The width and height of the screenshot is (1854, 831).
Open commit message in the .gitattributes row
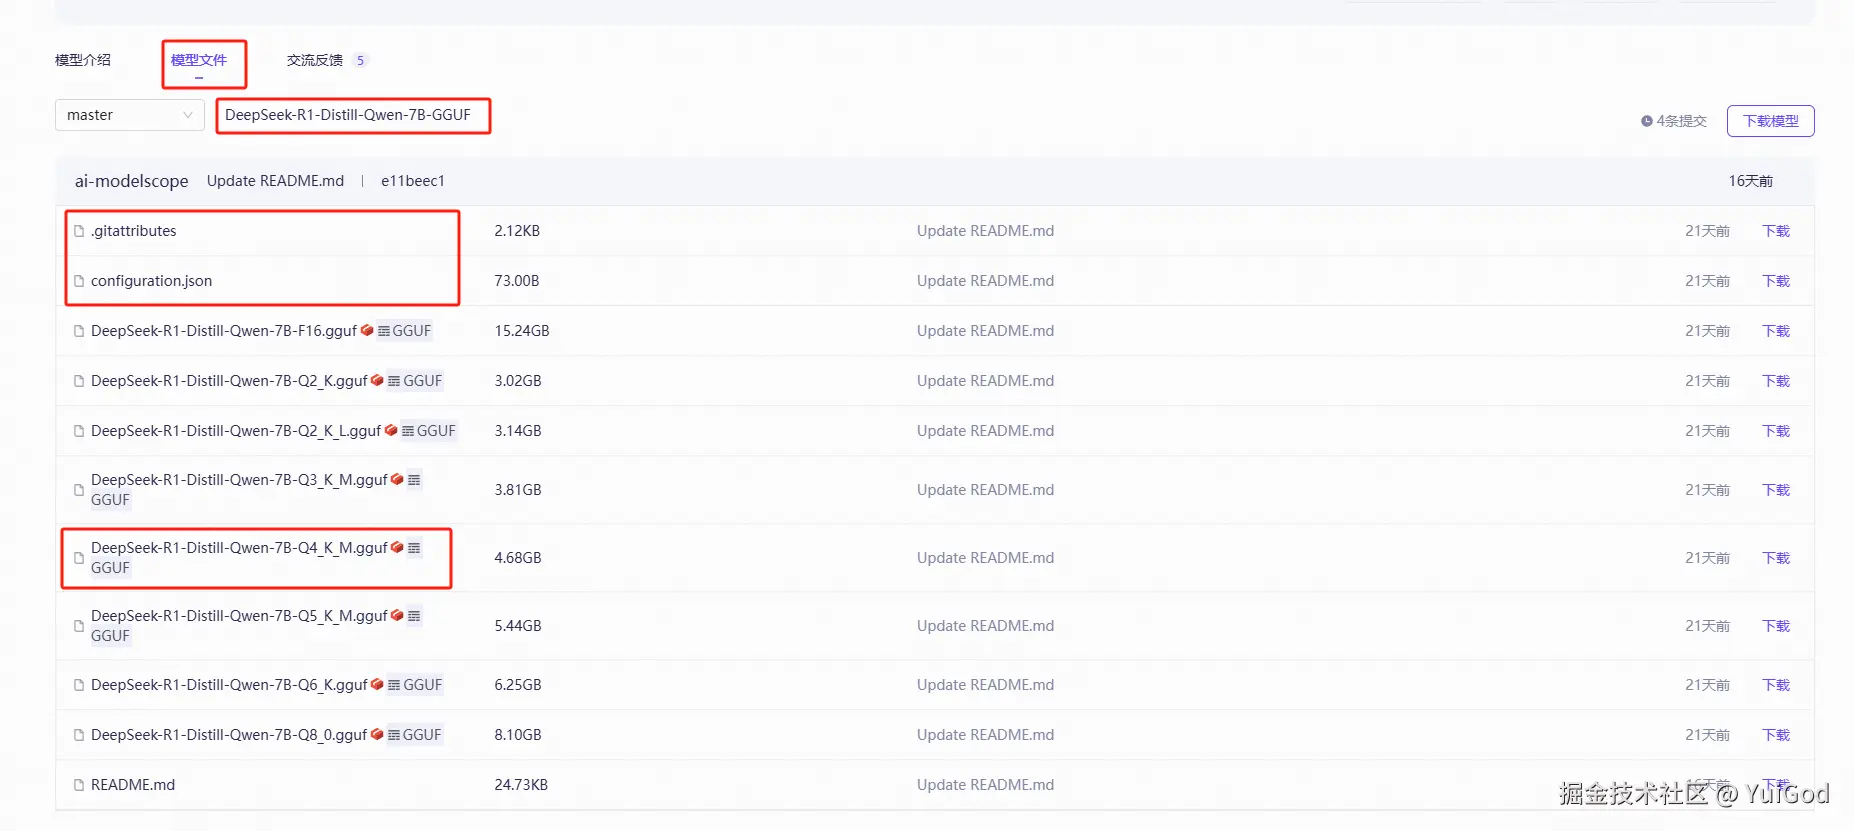pyautogui.click(x=985, y=231)
